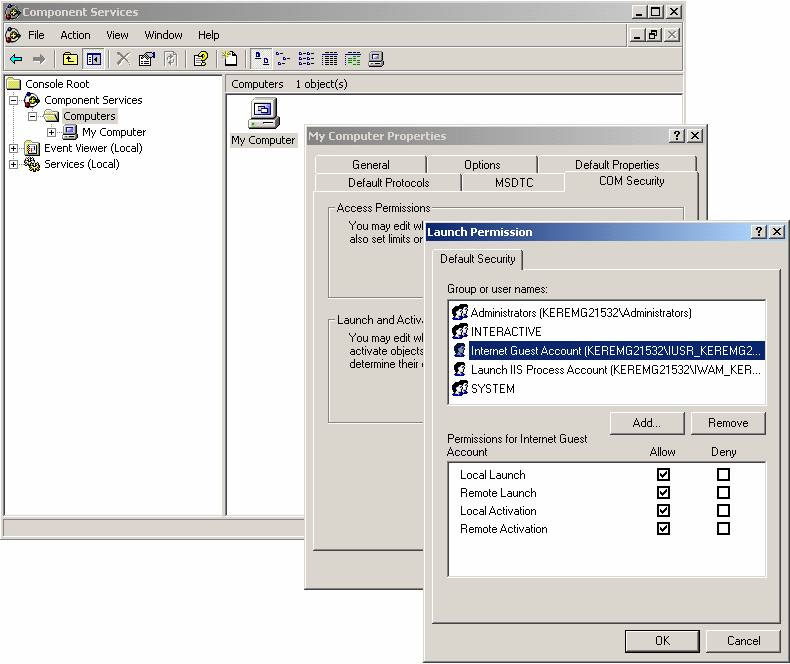Select SYSTEM in the user names list

click(x=484, y=389)
